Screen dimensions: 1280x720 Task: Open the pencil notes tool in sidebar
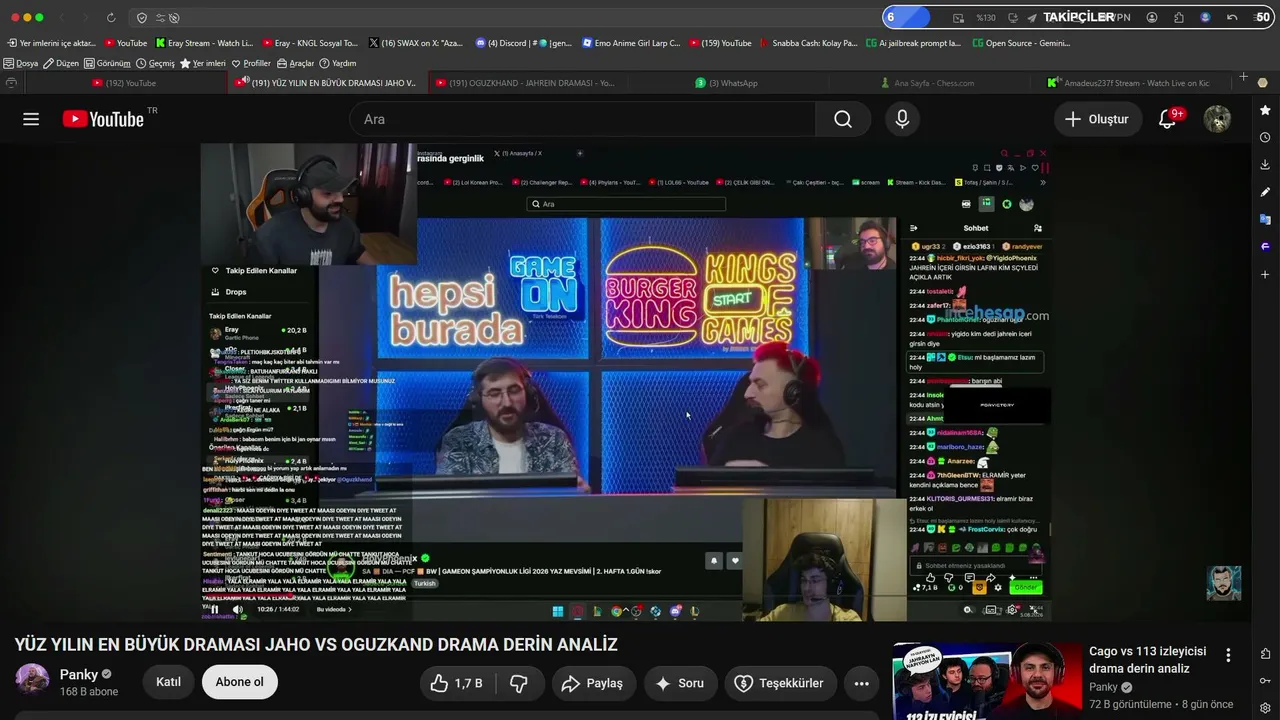(1265, 192)
